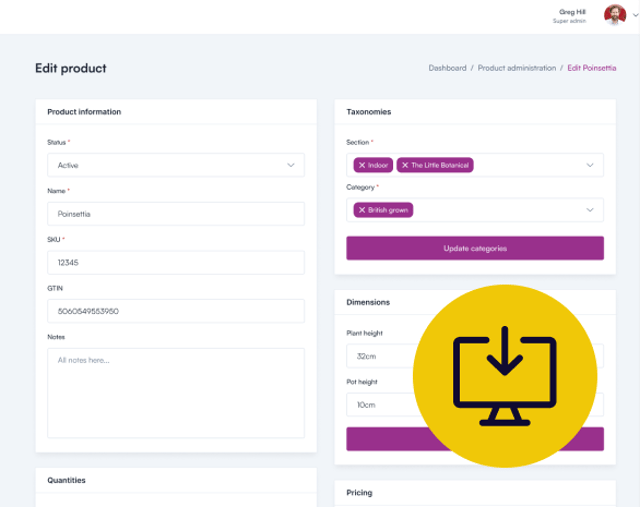Image resolution: width=640 pixels, height=507 pixels.
Task: Focus the SKU input field
Action: pos(176,262)
